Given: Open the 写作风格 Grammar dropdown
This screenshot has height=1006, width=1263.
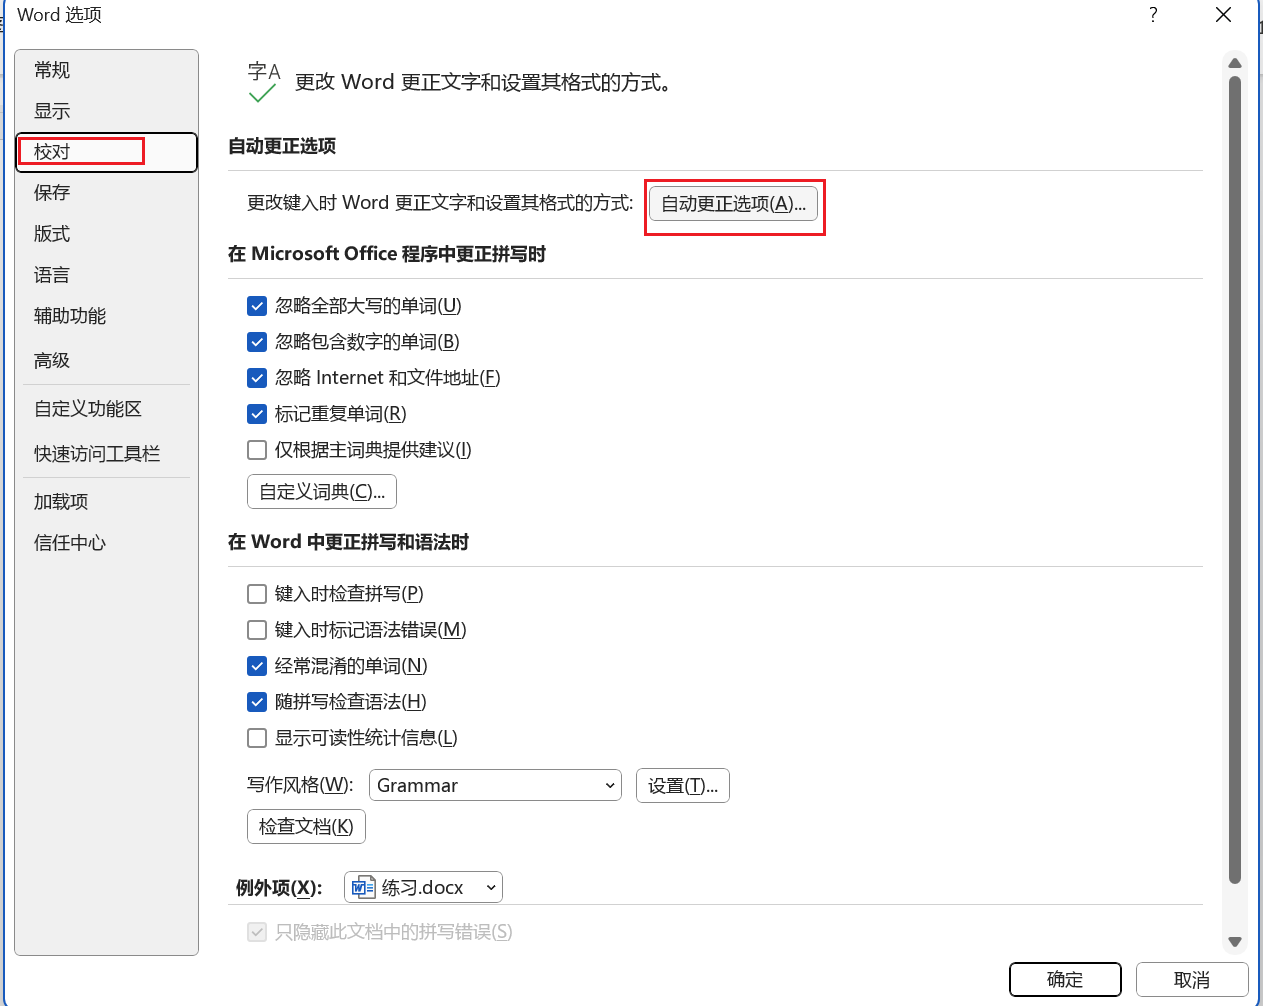Looking at the screenshot, I should [x=495, y=785].
